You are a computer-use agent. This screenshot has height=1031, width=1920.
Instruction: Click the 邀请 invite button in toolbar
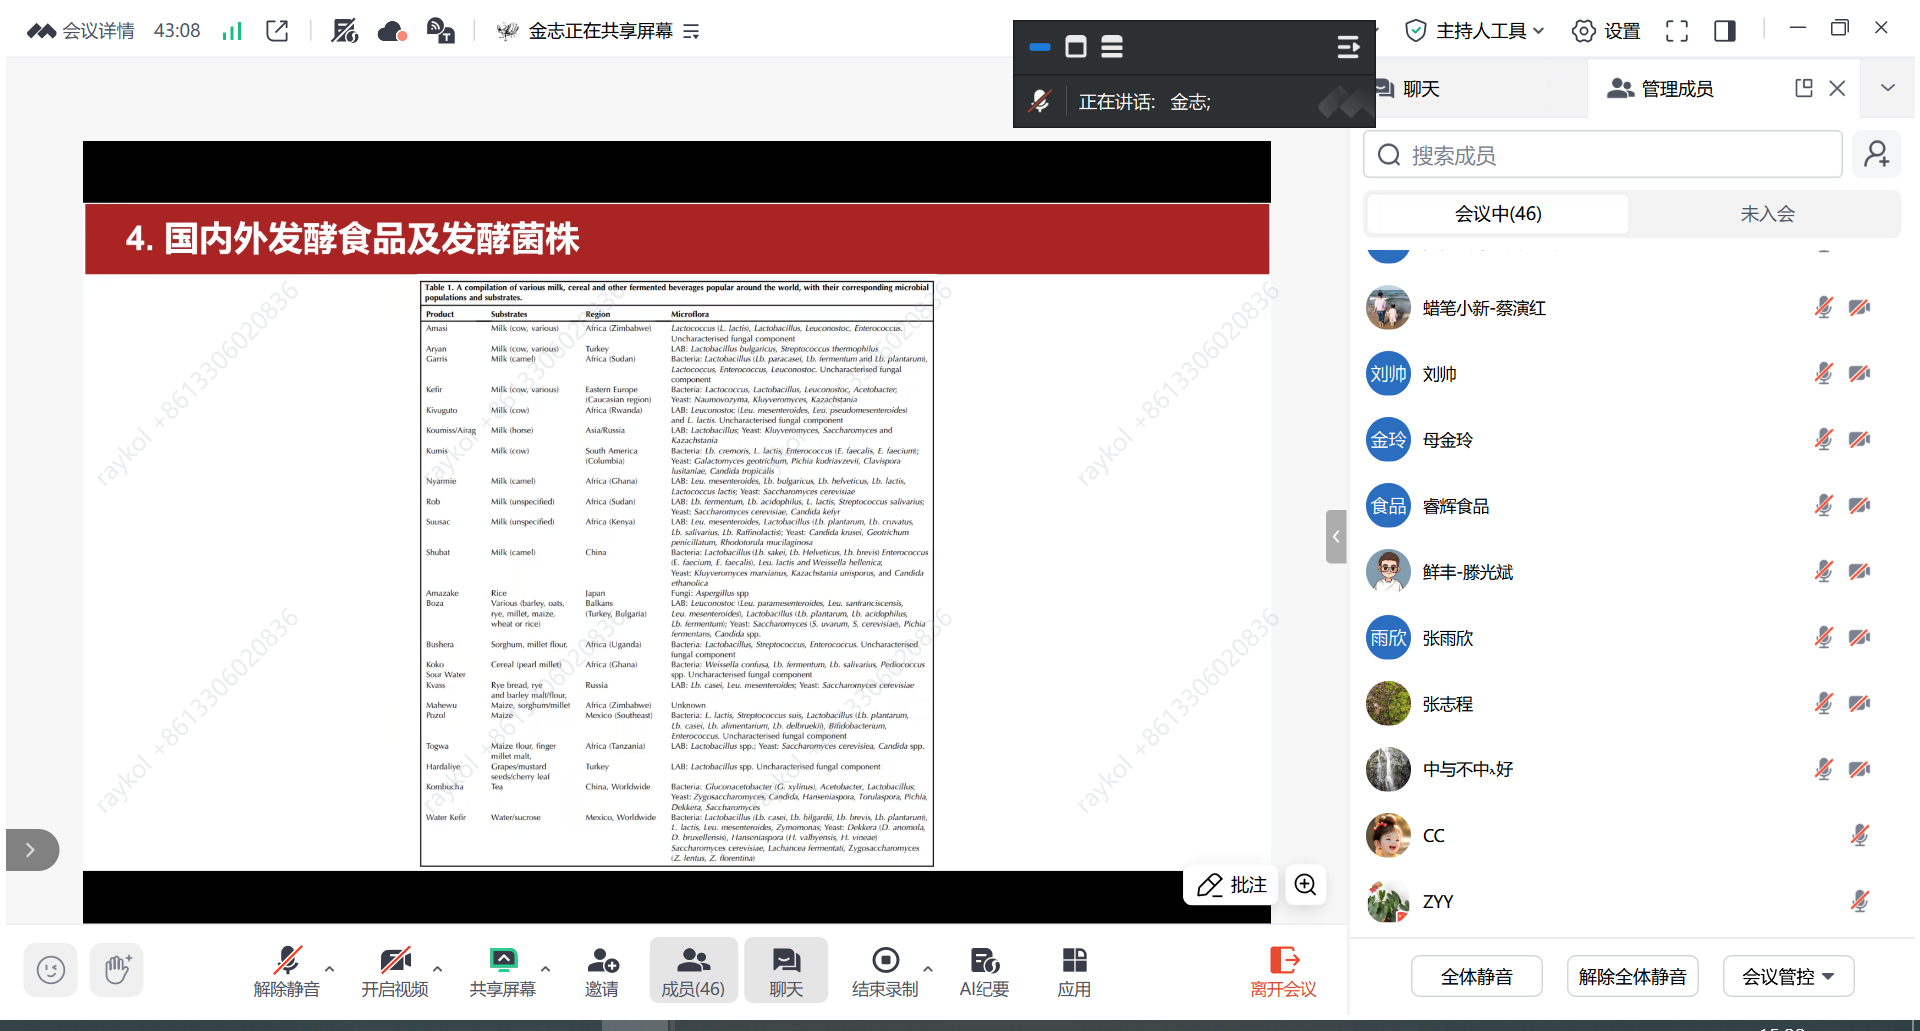[x=602, y=969]
